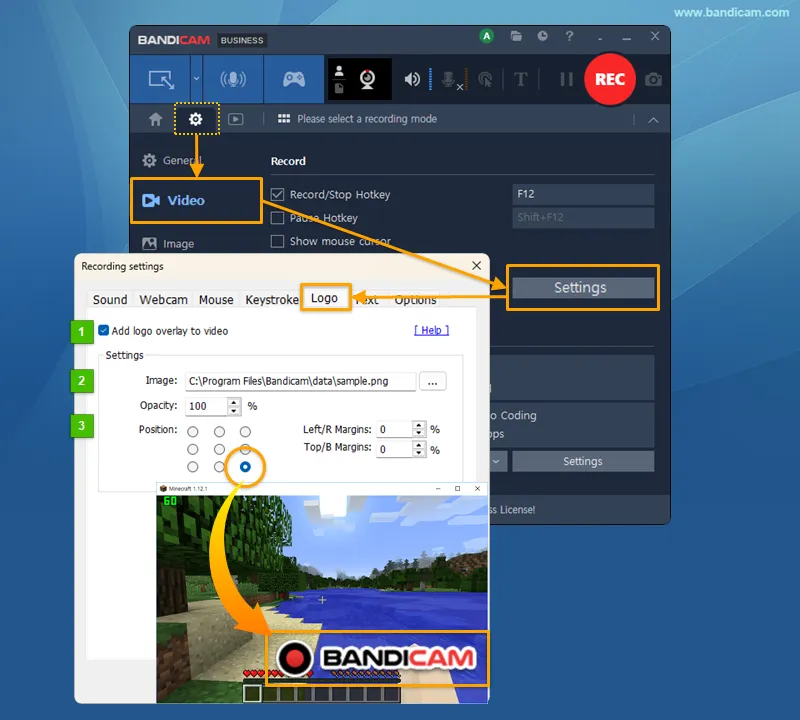
Task: Open scheduled recording clock icon
Action: [x=542, y=36]
